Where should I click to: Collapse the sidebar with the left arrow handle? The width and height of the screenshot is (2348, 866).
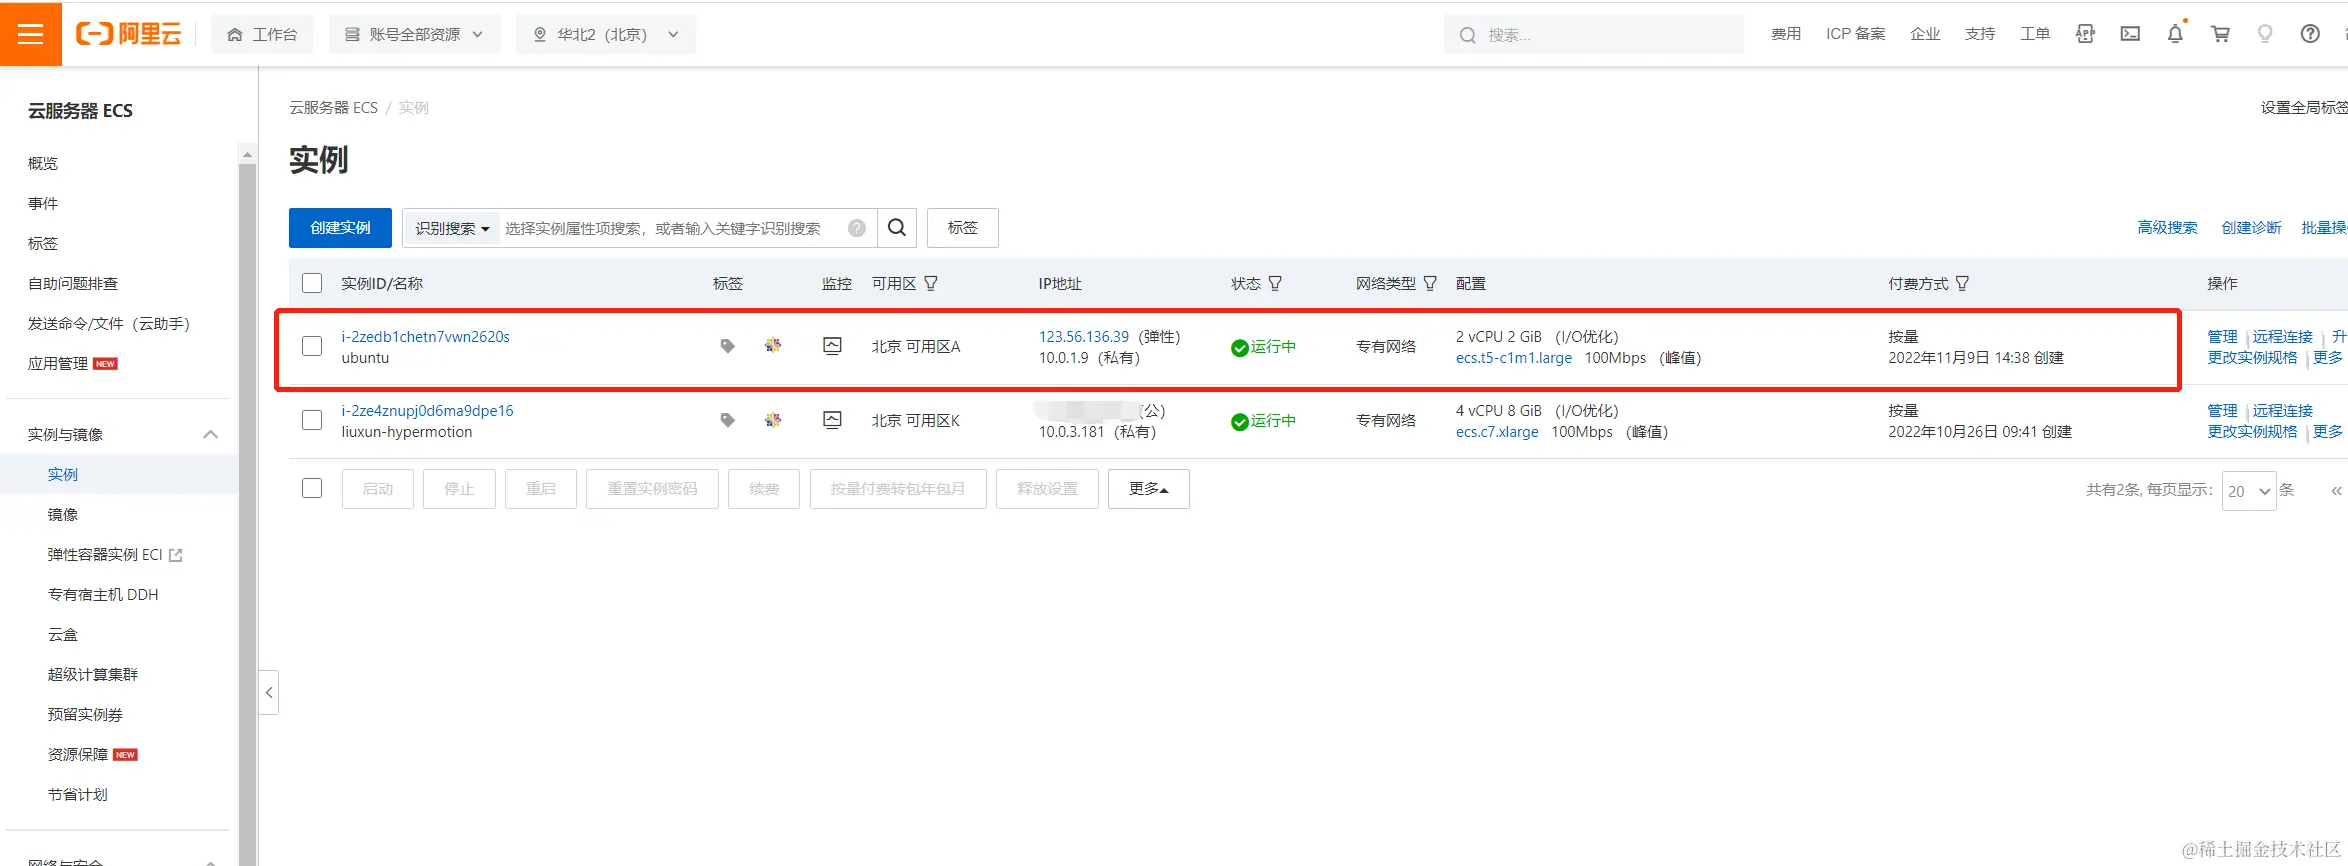tap(269, 692)
